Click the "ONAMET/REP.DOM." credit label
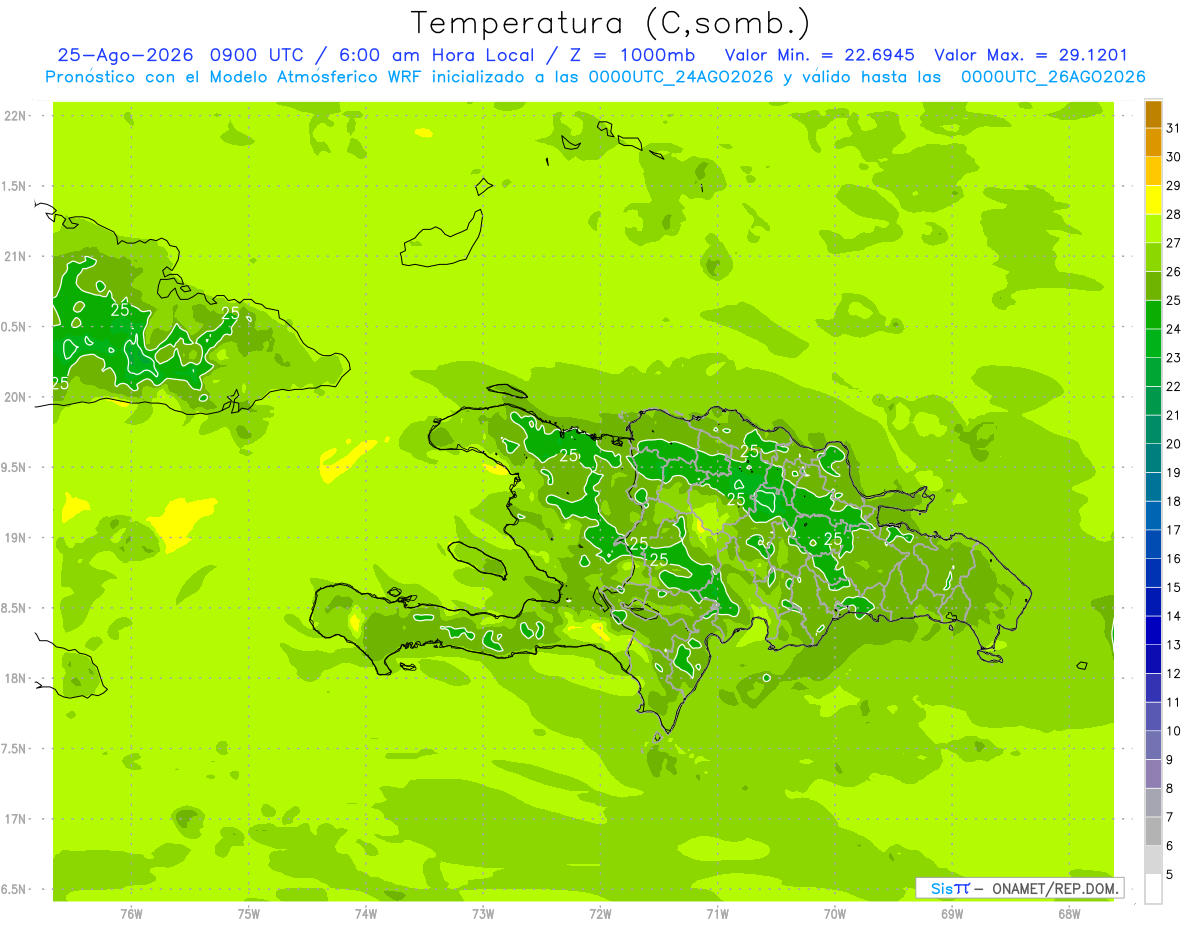The width and height of the screenshot is (1200, 927). [x=1056, y=888]
